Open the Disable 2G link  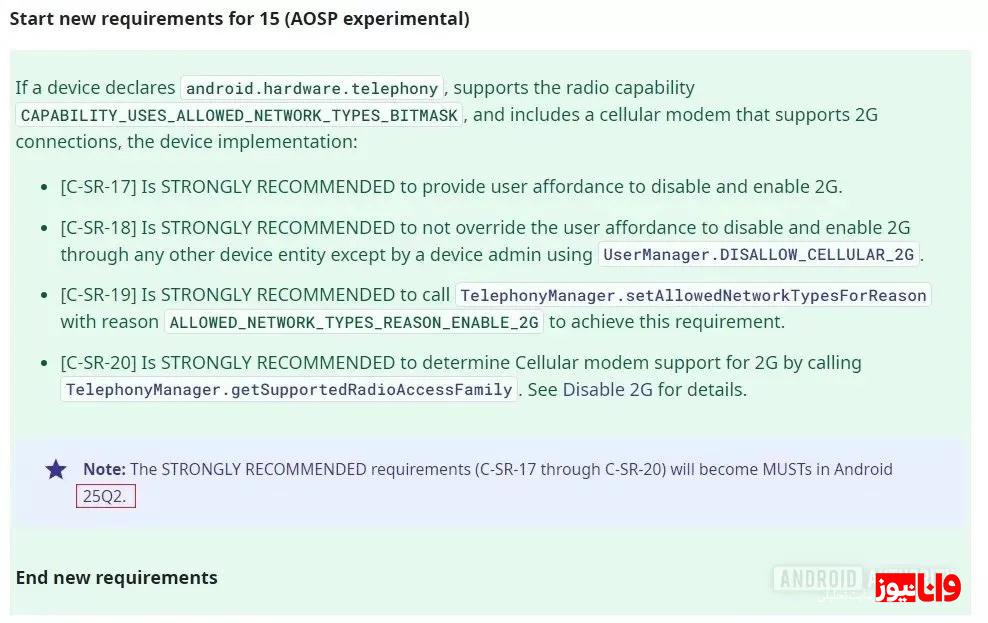pos(607,390)
